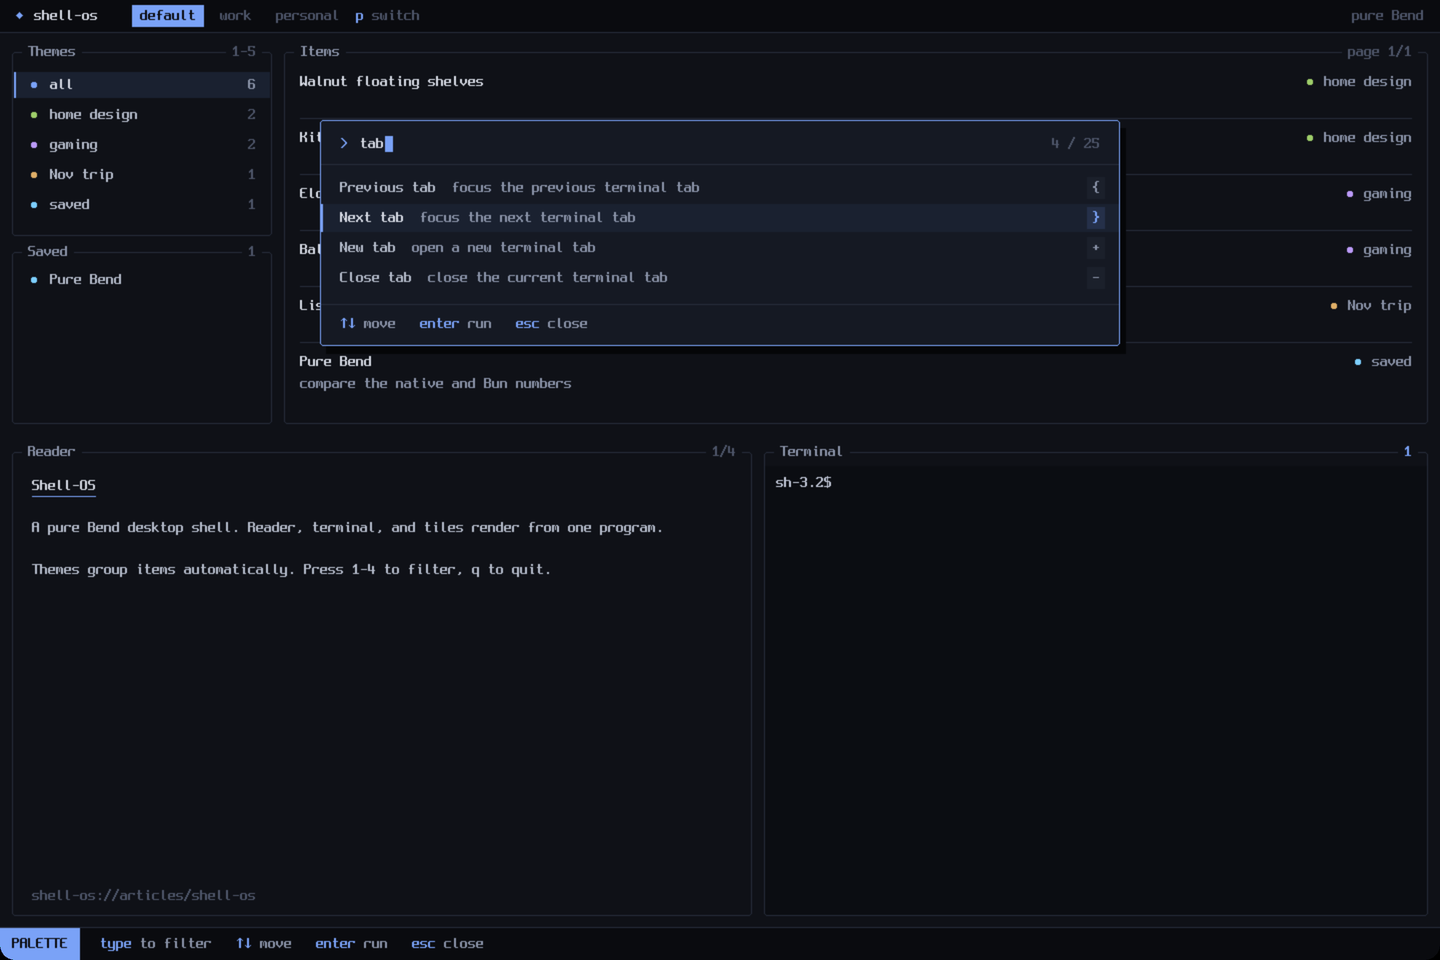The width and height of the screenshot is (1440, 960).
Task: Click the PALETTE mode indicator
Action: pos(39,943)
